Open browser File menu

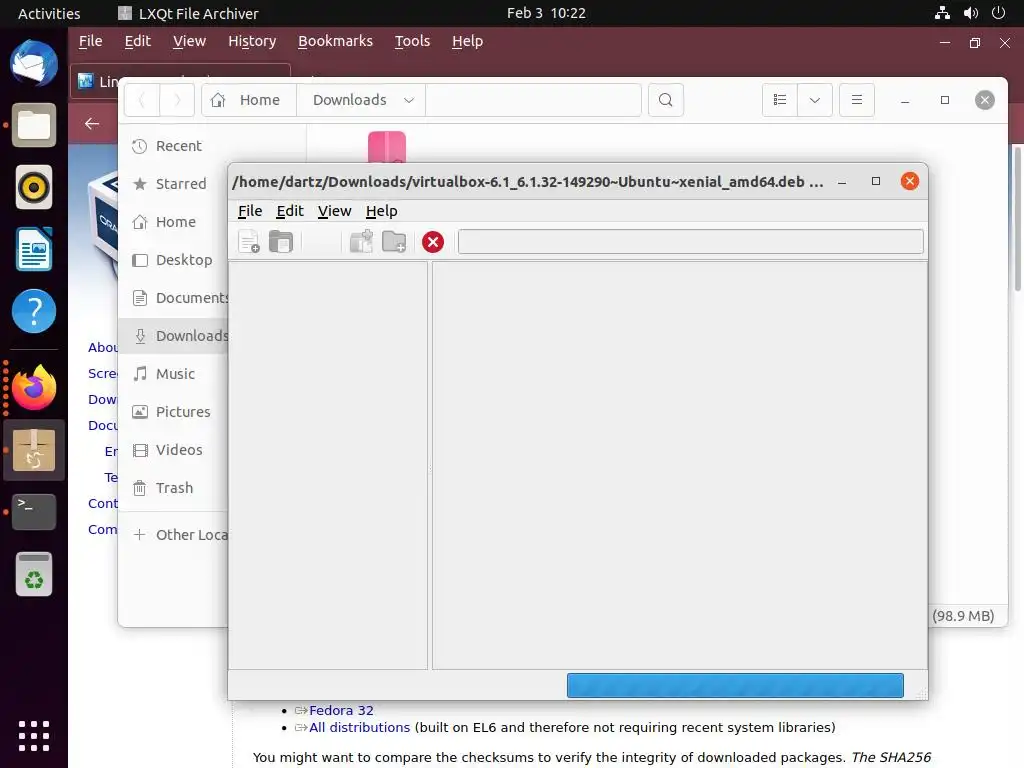91,41
